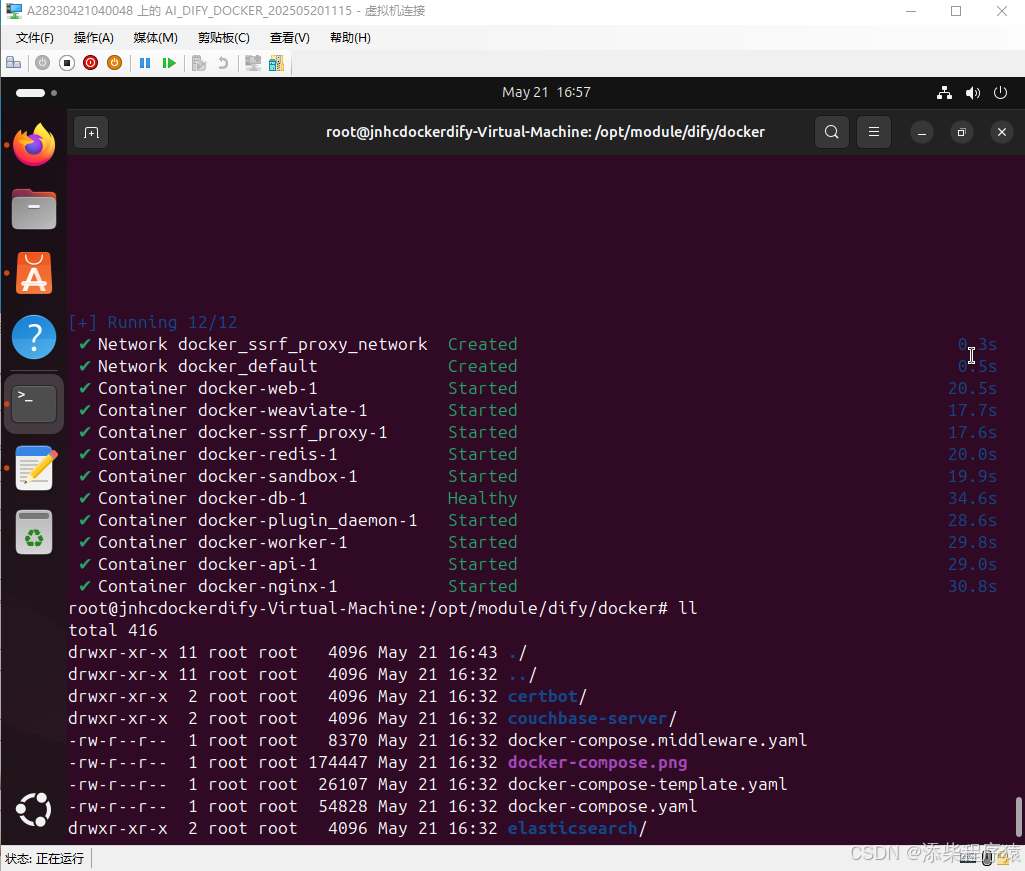Click 'Container docker-plugin_daemon-1' line
This screenshot has width=1025, height=871.
pos(257,521)
